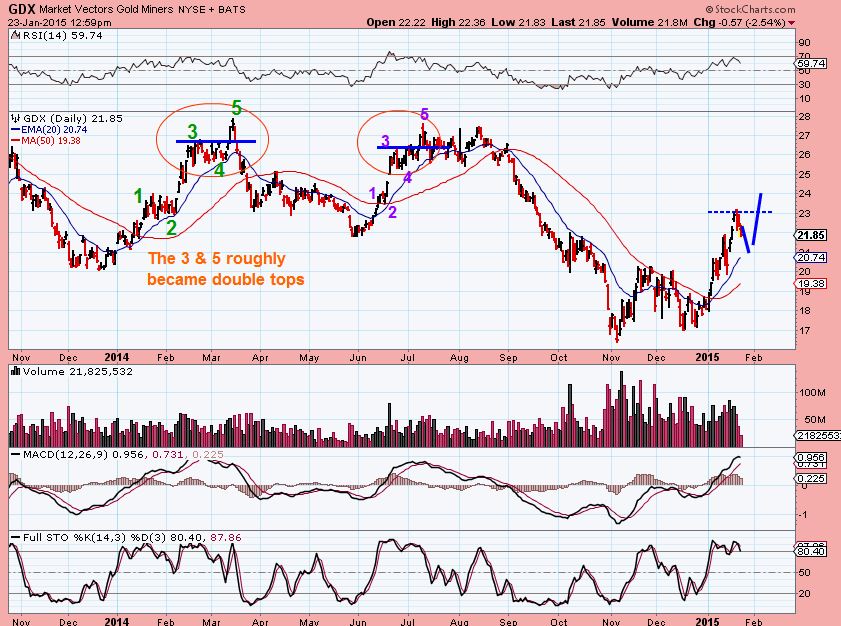Click the 20.74 EMA tag on price axis

coord(811,257)
